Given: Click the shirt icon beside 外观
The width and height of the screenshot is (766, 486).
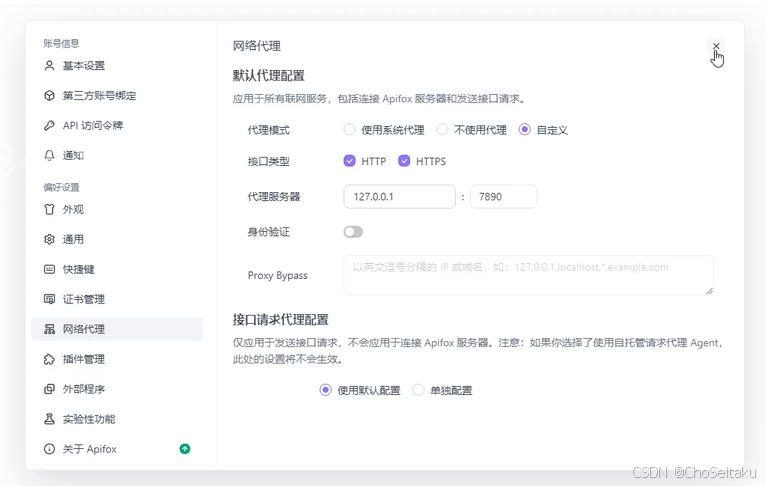Looking at the screenshot, I should 49,210.
